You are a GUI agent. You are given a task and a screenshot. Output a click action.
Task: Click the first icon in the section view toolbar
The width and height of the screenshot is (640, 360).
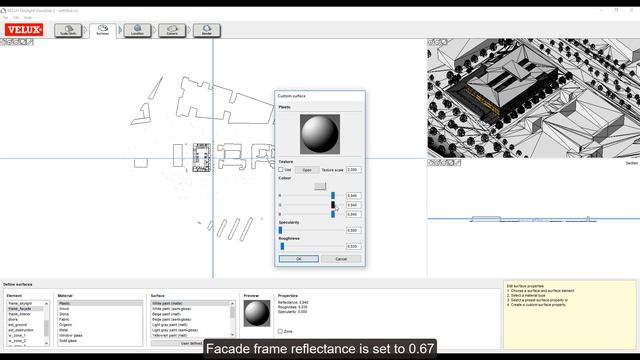pyautogui.click(x=431, y=163)
